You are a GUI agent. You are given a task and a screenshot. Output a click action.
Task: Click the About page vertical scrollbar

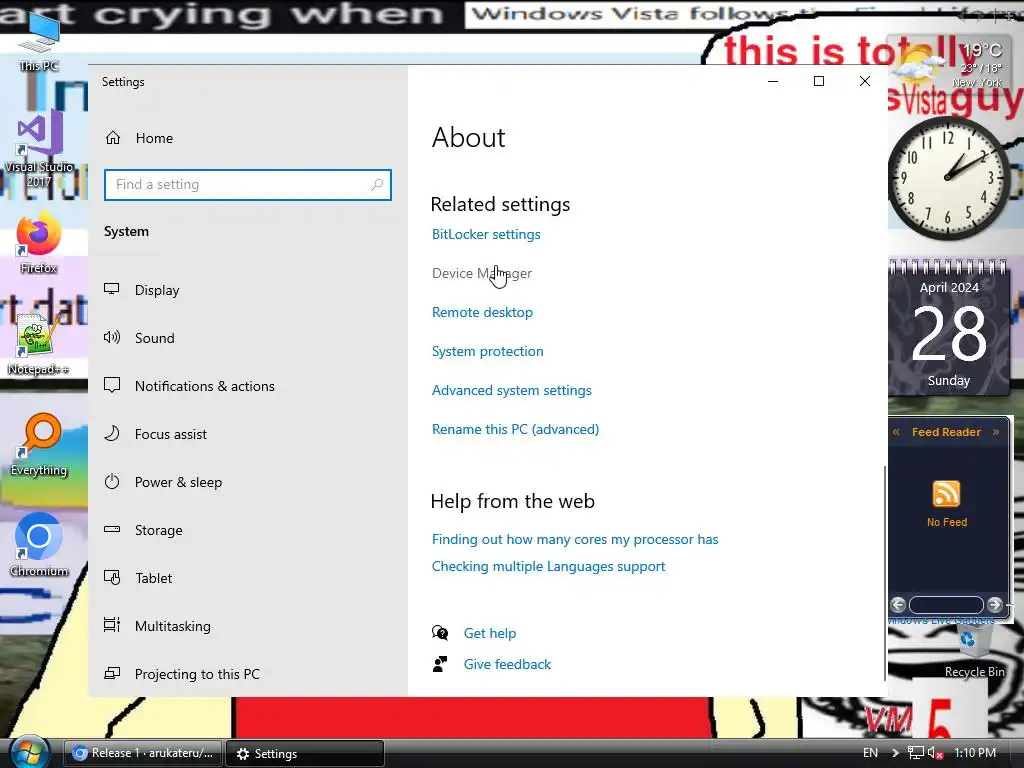[885, 573]
